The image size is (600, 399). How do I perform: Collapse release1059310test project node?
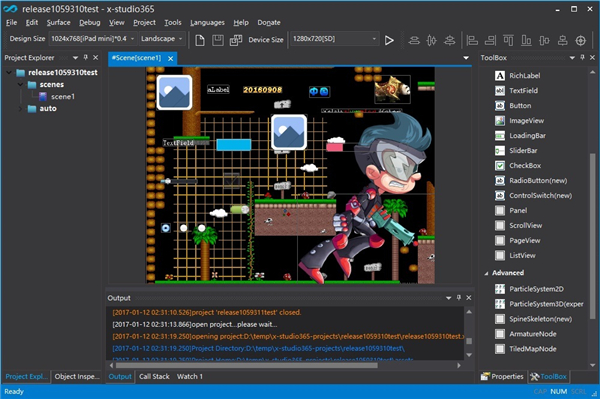[x=9, y=72]
